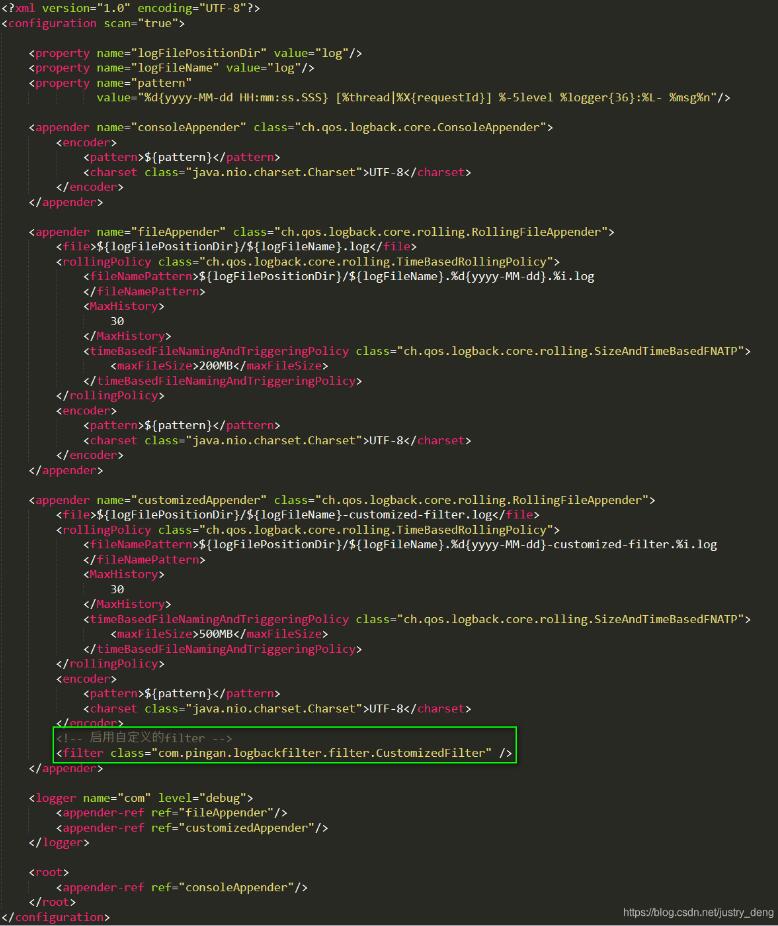This screenshot has height=926, width=778.
Task: Click the CustomizedFilter filter class line
Action: pos(284,753)
